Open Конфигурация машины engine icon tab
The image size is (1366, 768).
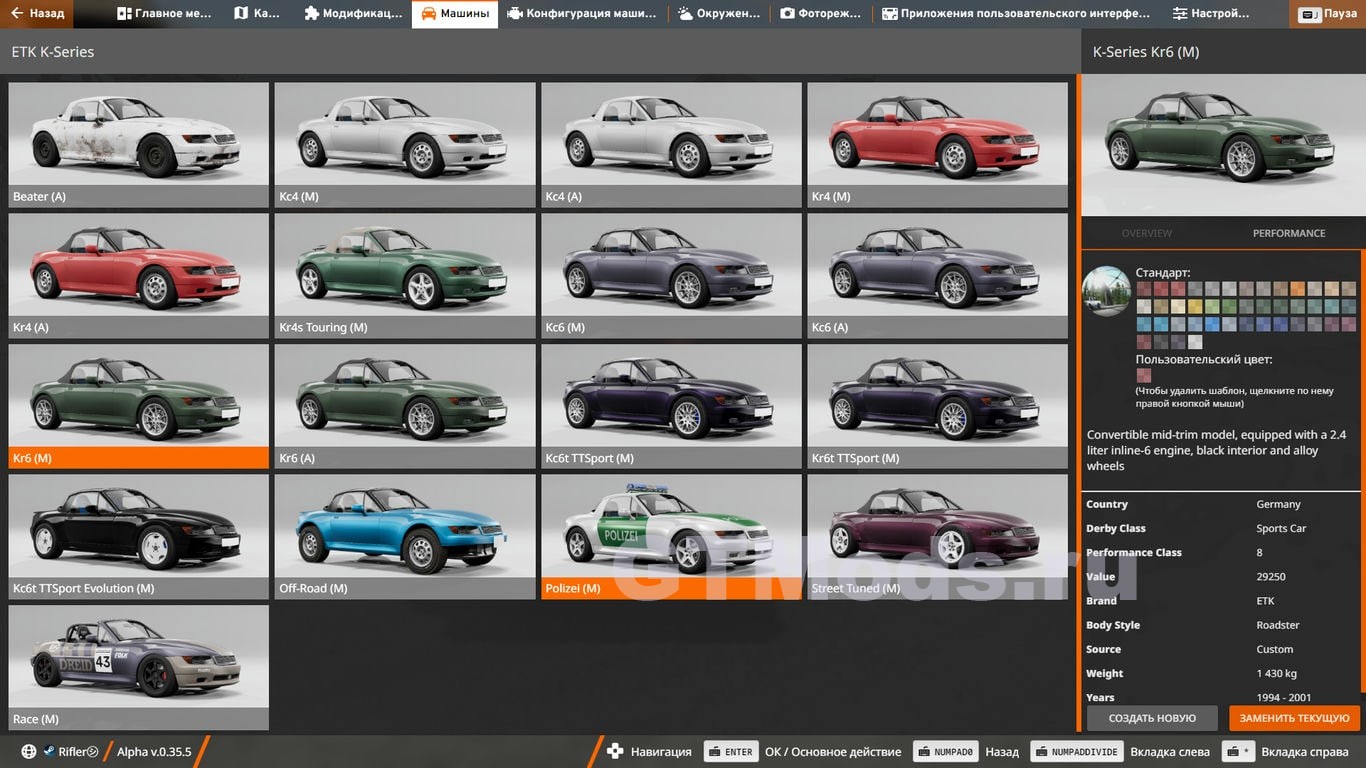[515, 14]
